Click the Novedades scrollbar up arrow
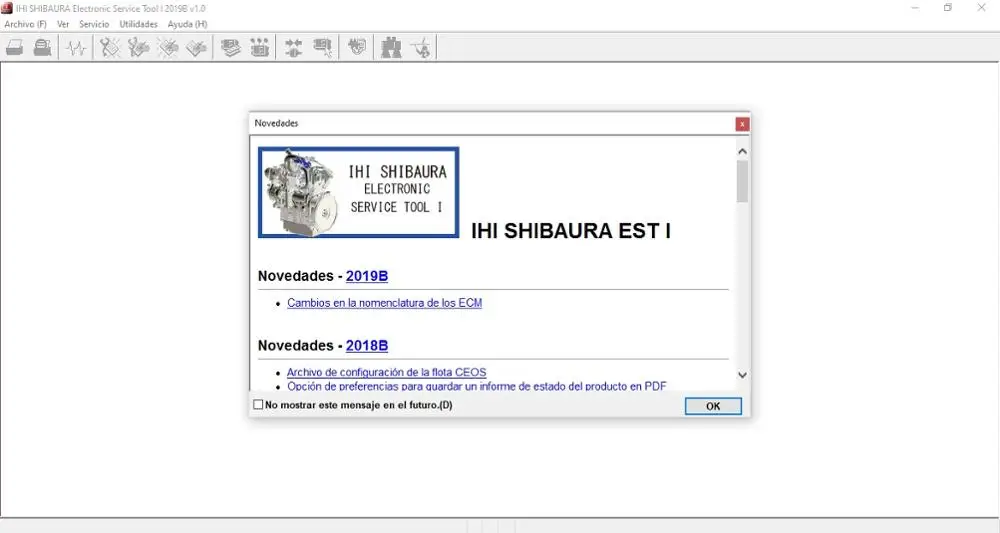 pos(742,152)
